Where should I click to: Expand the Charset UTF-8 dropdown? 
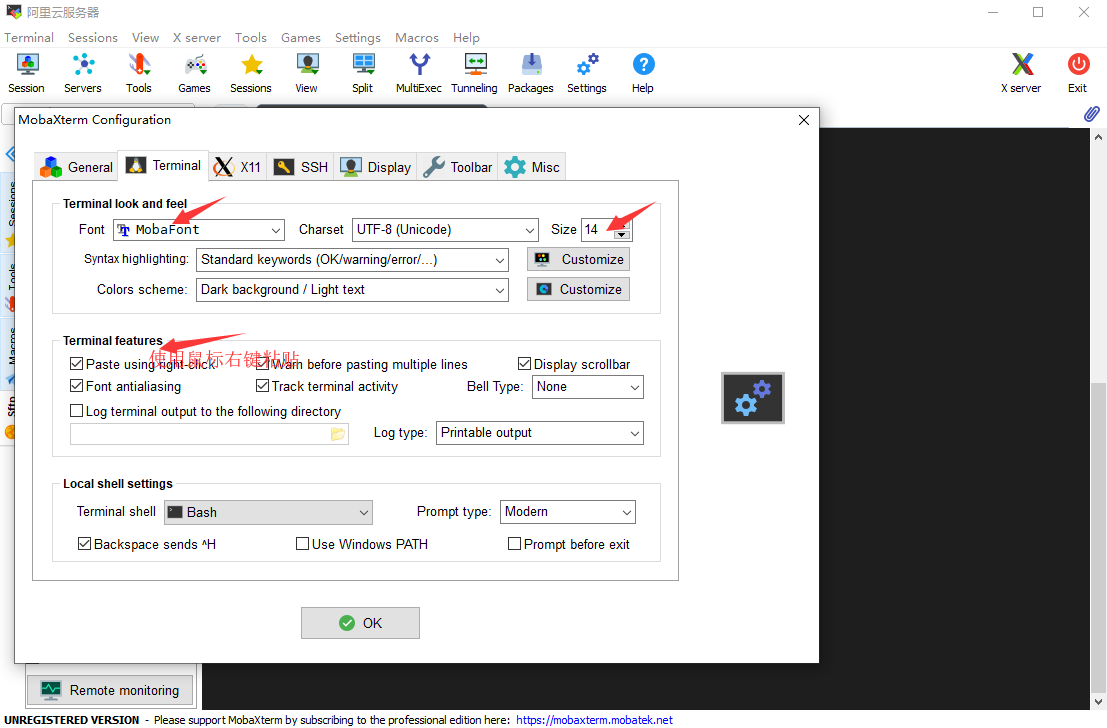(x=445, y=229)
